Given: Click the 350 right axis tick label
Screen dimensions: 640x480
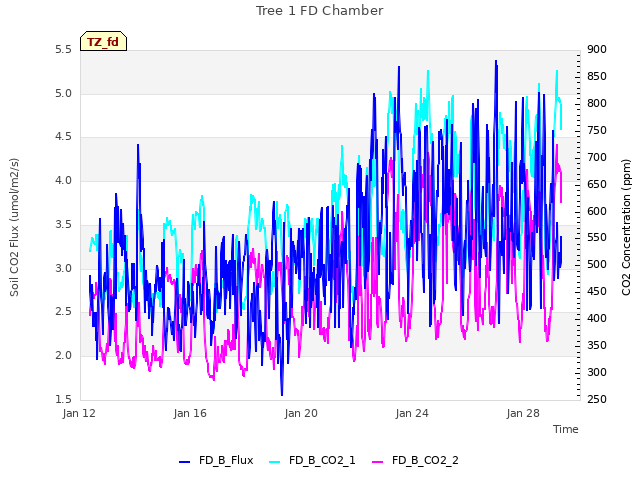Looking at the screenshot, I should 597,345.
